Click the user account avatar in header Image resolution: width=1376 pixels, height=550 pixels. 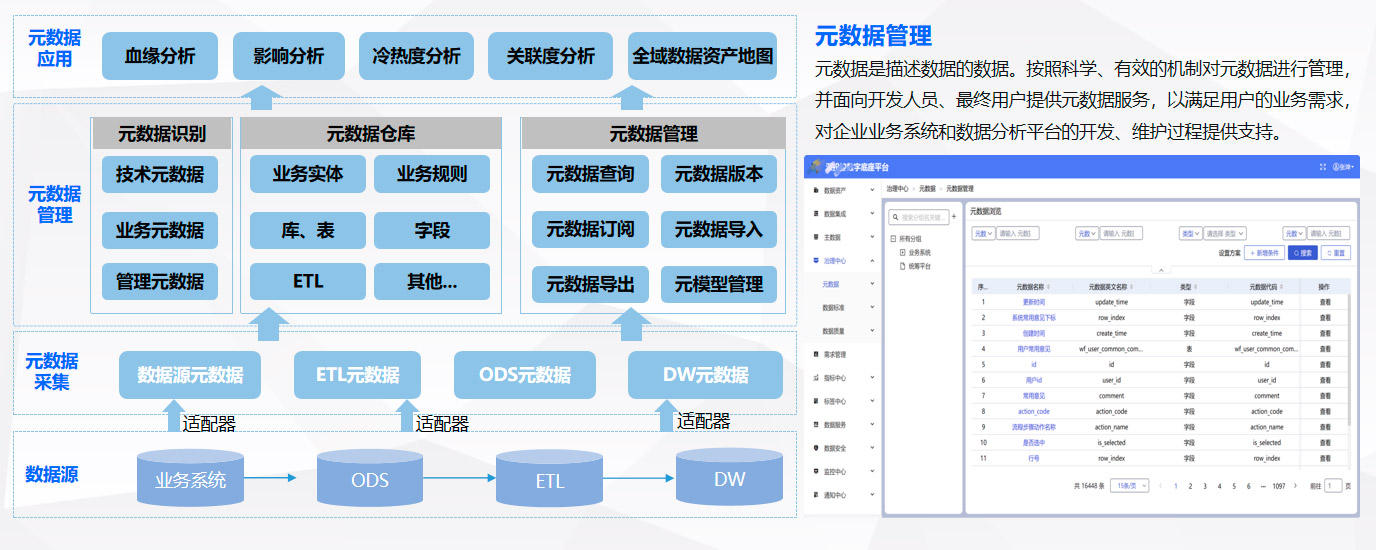pos(1336,167)
